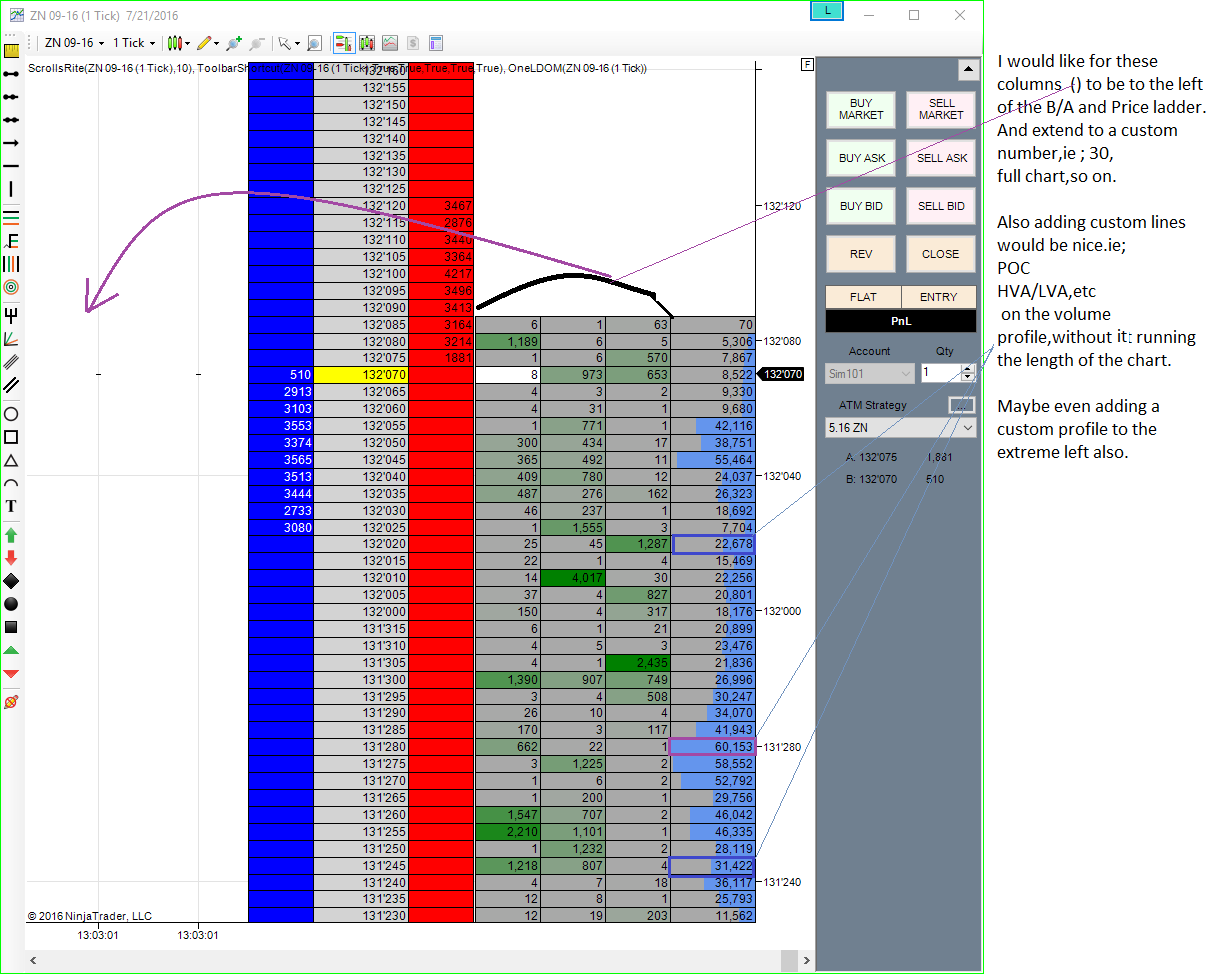Open the Sim101 account dropdown
This screenshot has height=974, width=1208.
(870, 373)
